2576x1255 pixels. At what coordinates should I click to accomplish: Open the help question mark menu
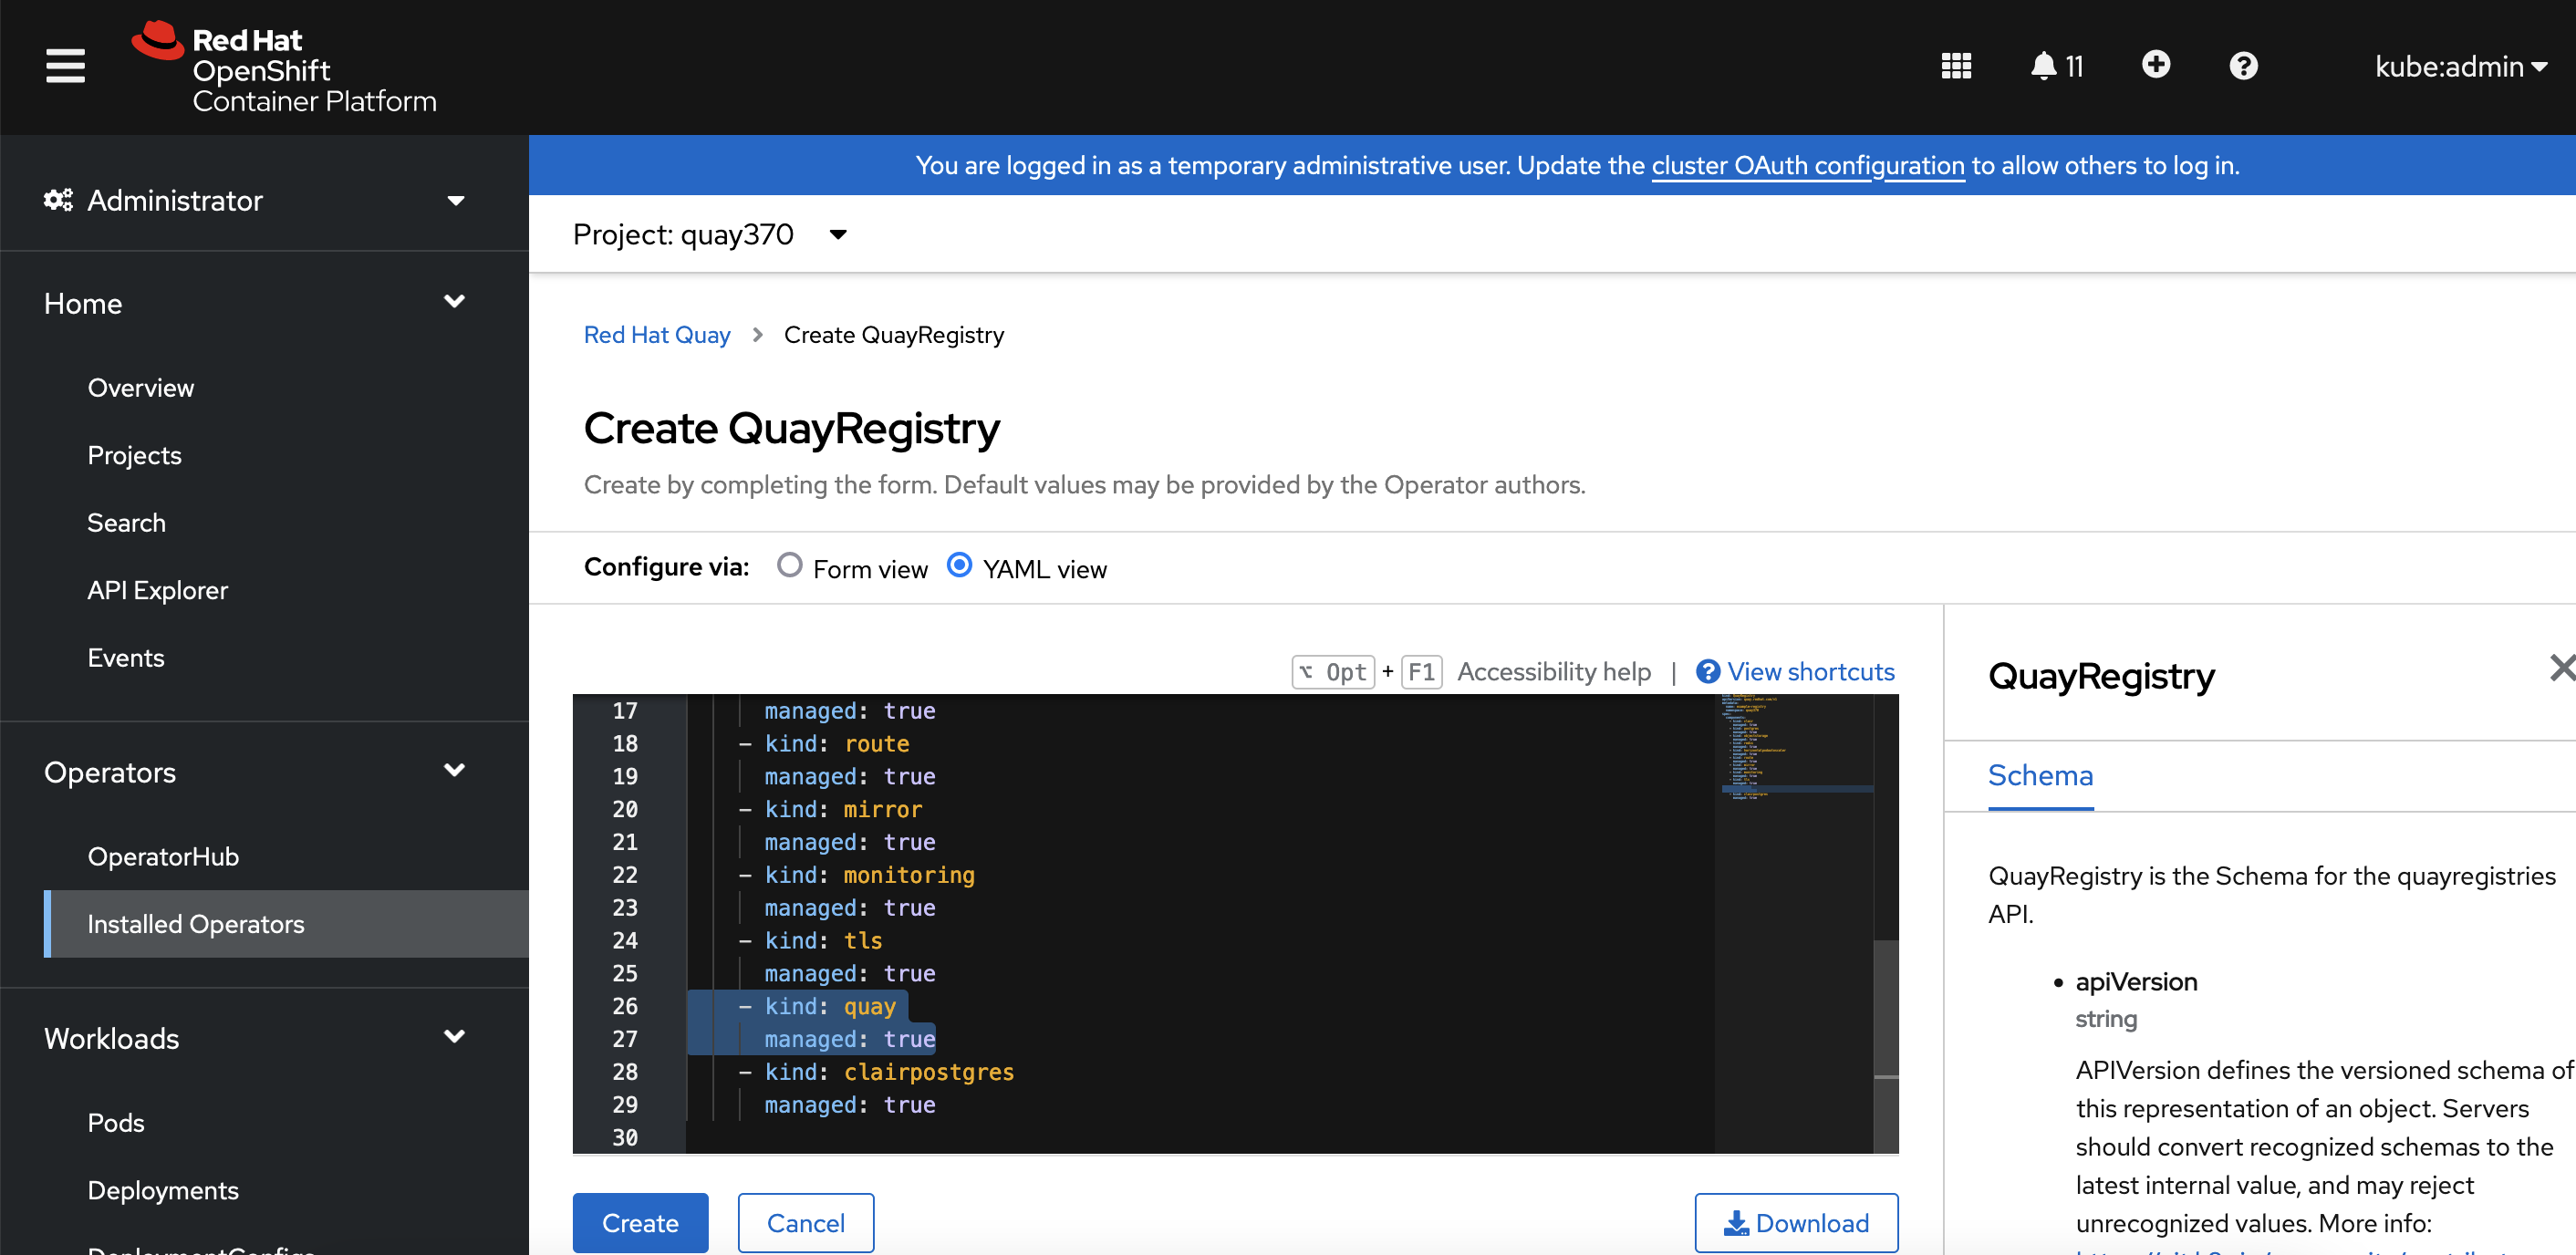tap(2243, 66)
